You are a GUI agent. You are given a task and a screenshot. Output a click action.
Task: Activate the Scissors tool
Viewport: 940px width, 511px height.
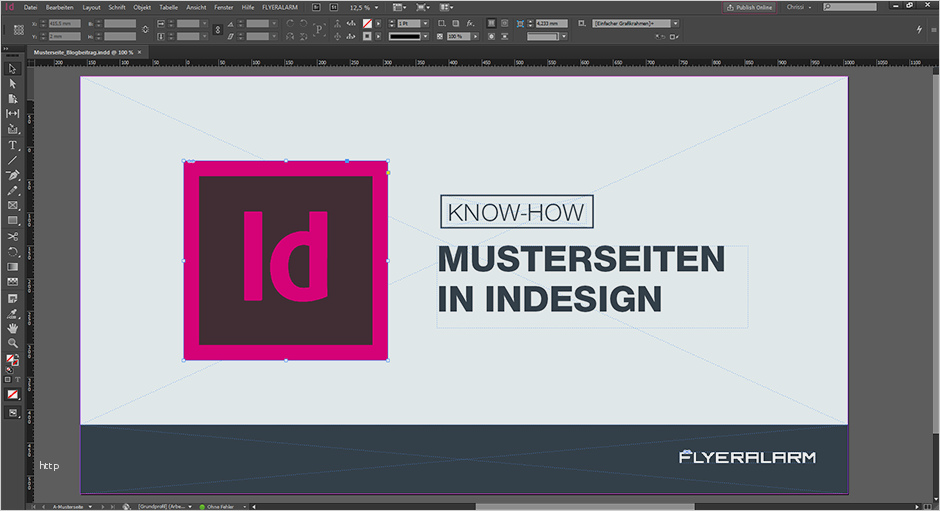13,235
